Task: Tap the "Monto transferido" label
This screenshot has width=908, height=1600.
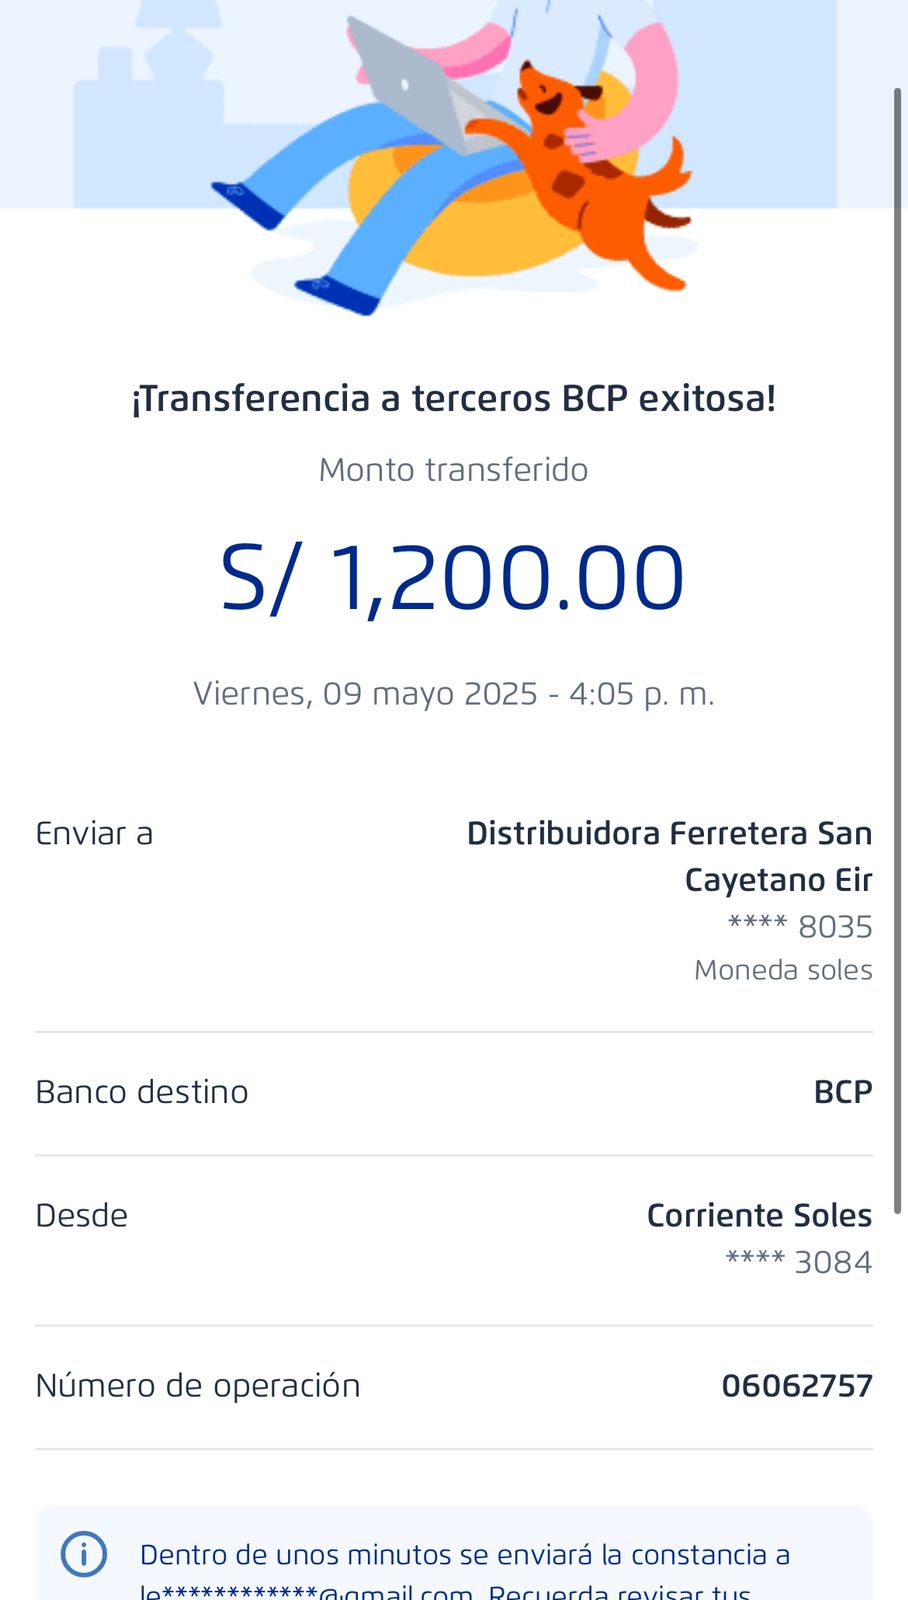Action: (453, 470)
